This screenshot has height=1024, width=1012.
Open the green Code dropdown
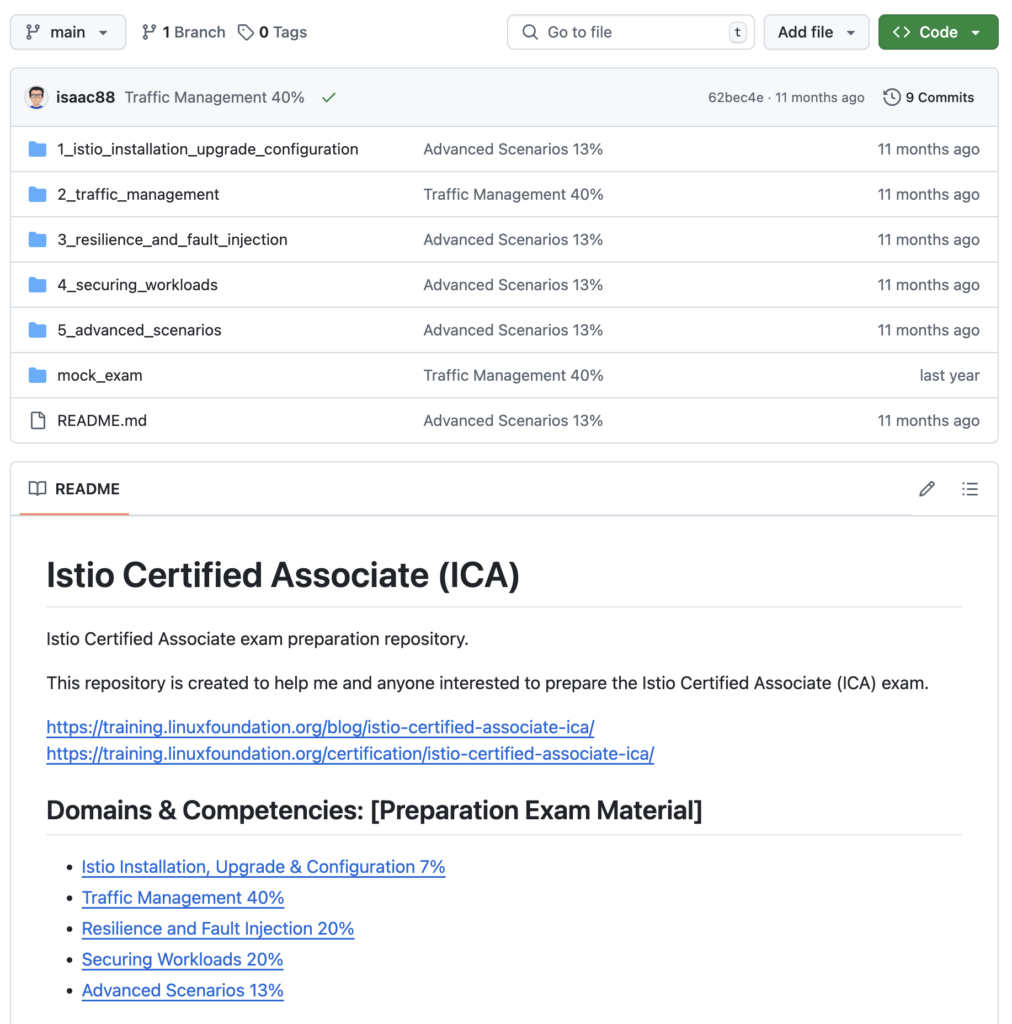[938, 32]
